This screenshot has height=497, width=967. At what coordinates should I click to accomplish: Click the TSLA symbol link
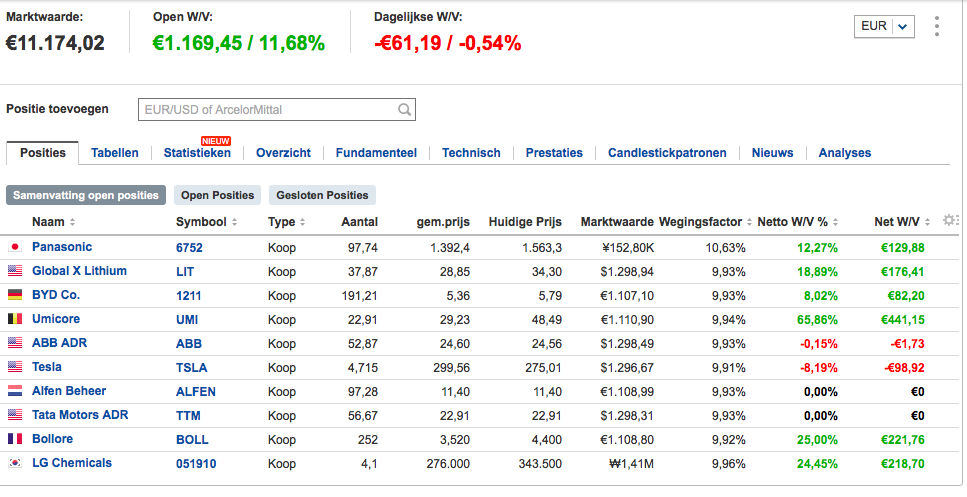pyautogui.click(x=191, y=368)
